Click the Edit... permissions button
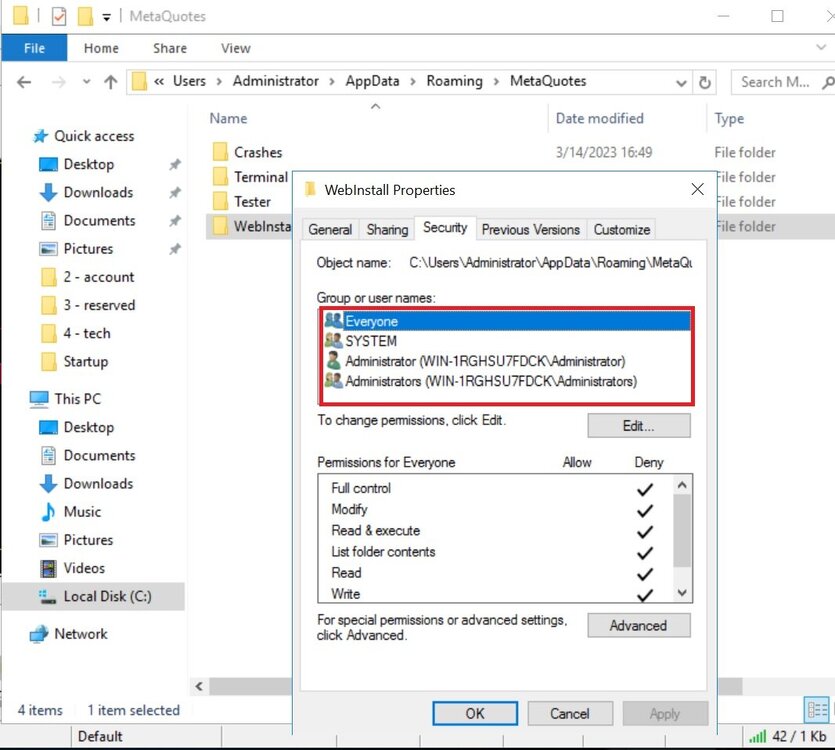This screenshot has height=750, width=835. (638, 426)
